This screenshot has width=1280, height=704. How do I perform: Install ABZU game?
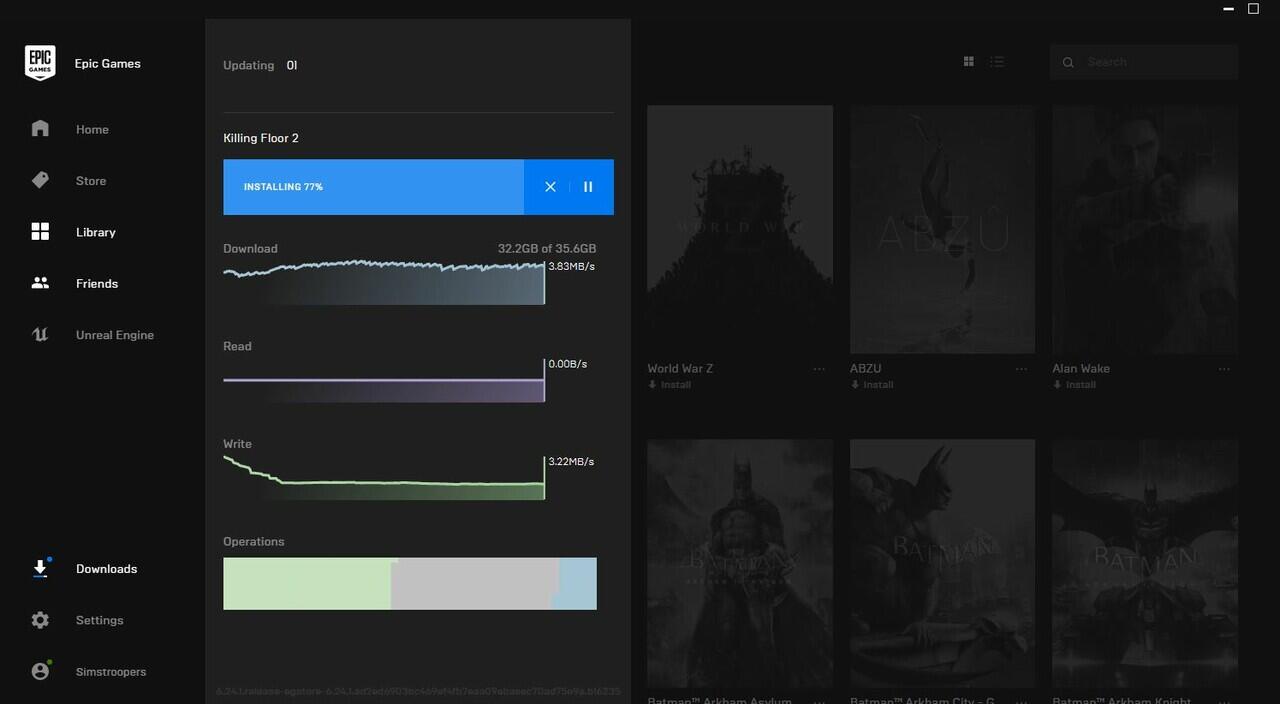872,385
